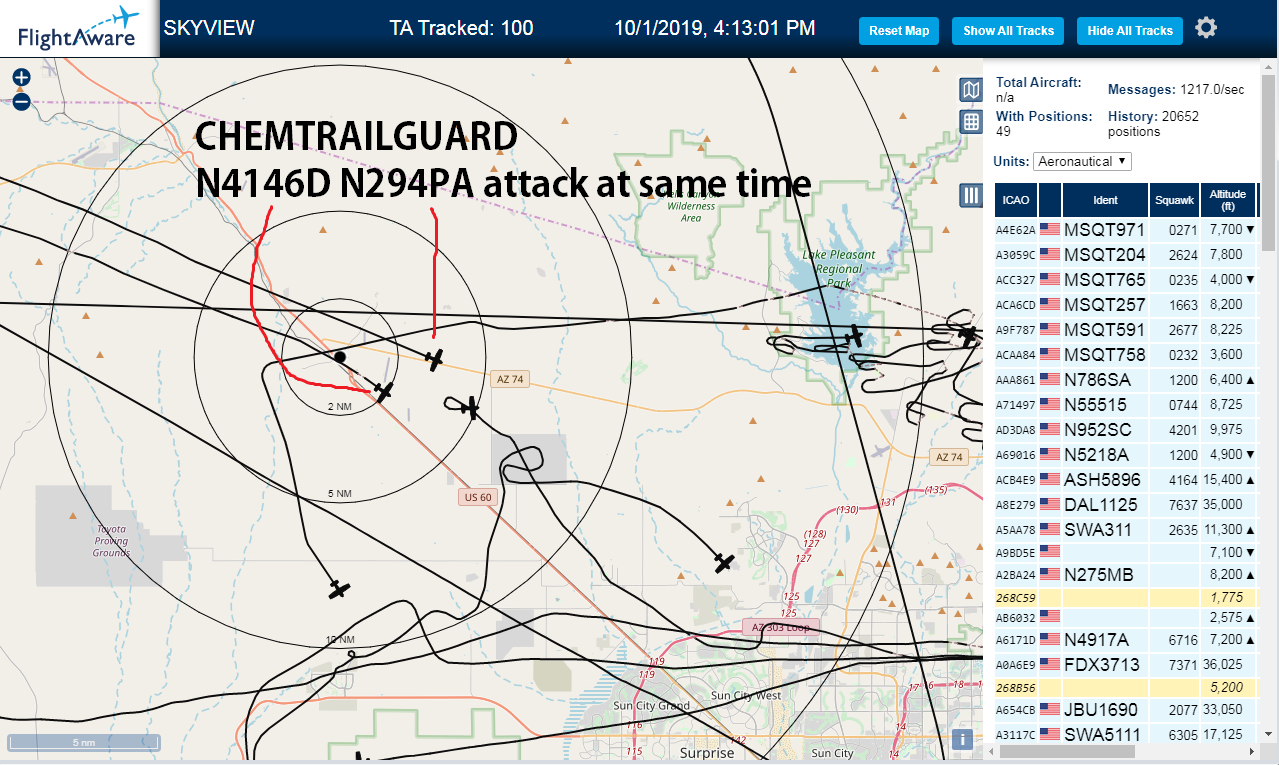Select aircraft icon where red straight line ends
1279x765 pixels.
(434, 359)
